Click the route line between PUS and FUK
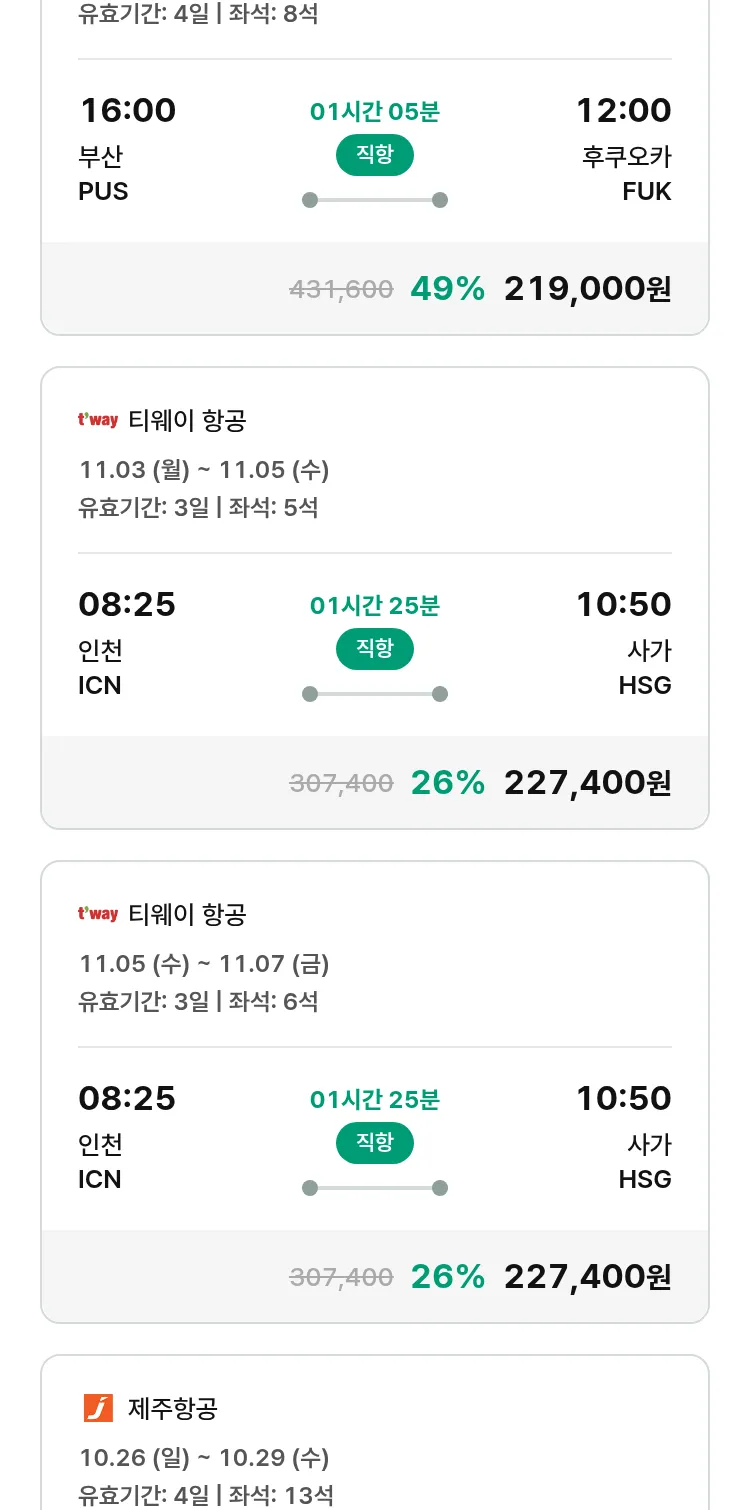This screenshot has height=1510, width=750. 374,200
